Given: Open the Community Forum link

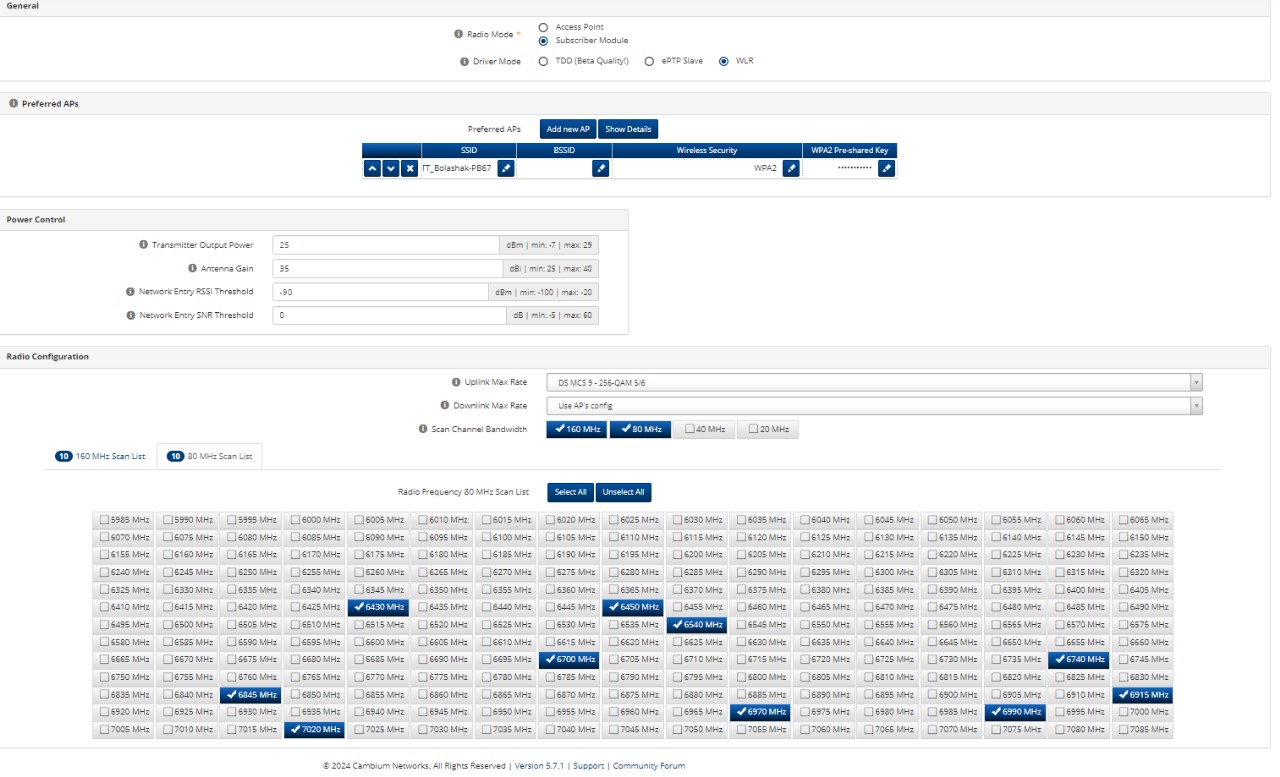Looking at the screenshot, I should (x=649, y=766).
